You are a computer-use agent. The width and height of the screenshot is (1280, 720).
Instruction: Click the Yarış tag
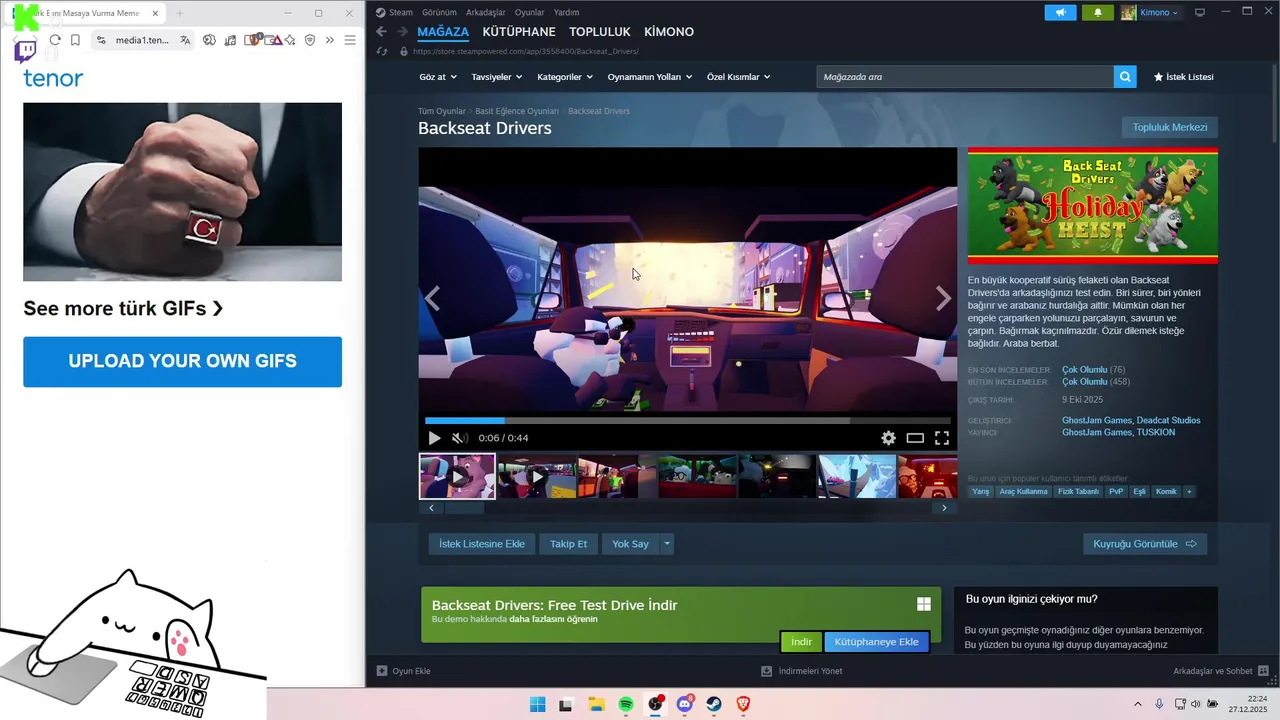(981, 491)
